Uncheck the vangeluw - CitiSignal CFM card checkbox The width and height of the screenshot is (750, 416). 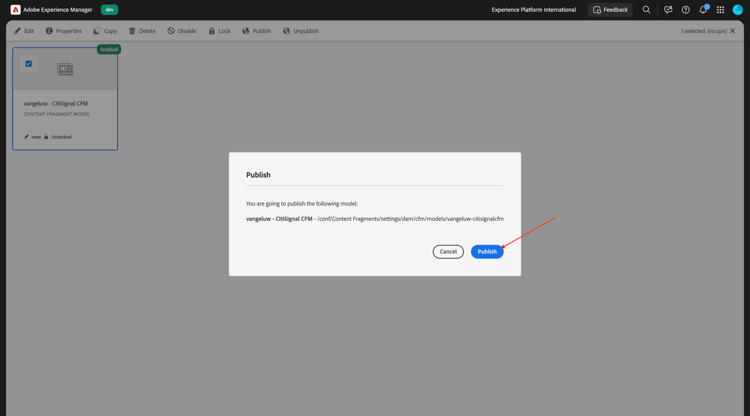click(x=29, y=64)
